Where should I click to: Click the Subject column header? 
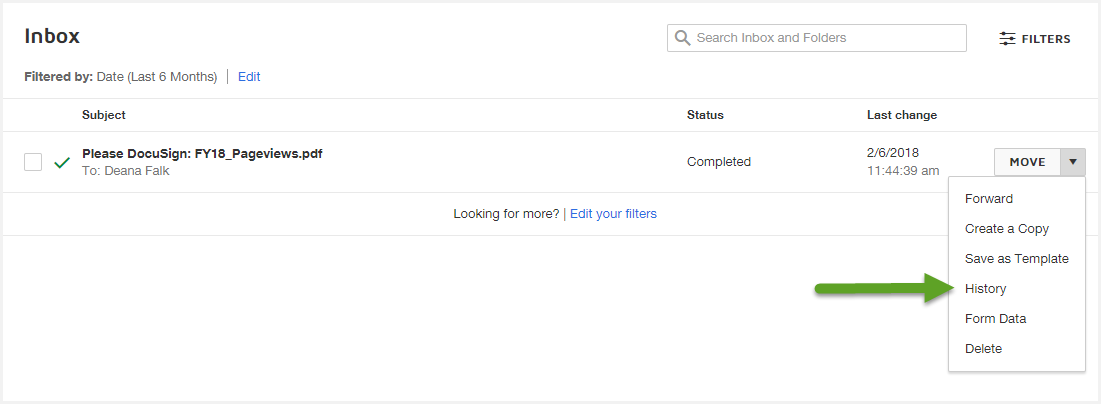tap(104, 115)
